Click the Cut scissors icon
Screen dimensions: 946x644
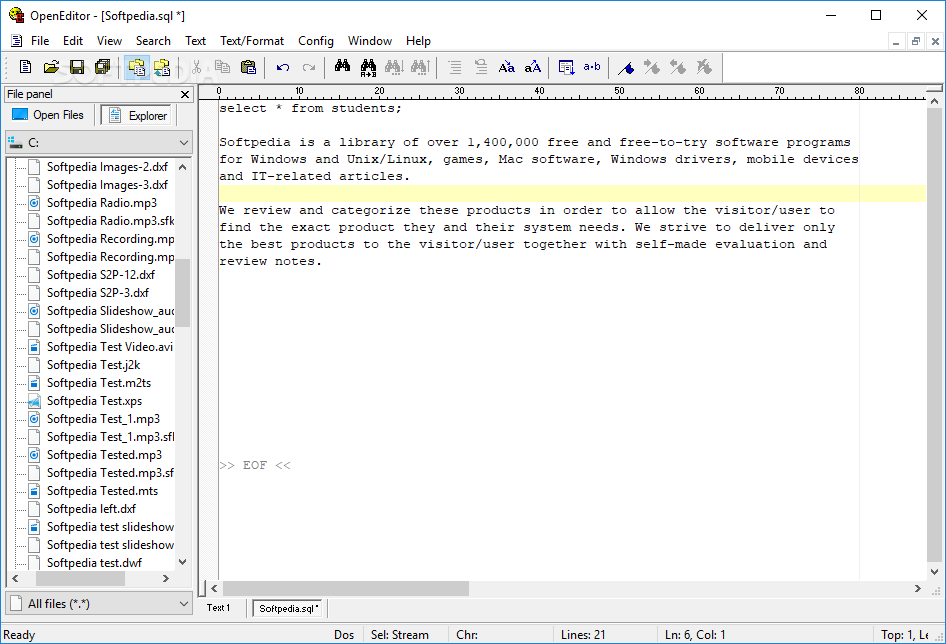[197, 67]
